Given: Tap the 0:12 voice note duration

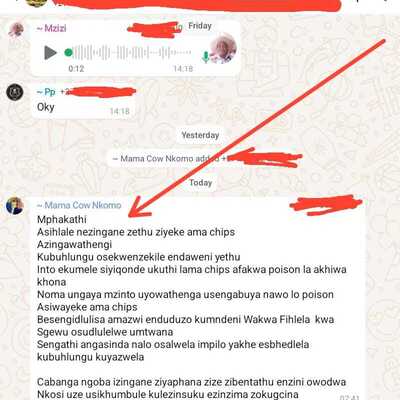Looking at the screenshot, I should tap(76, 69).
